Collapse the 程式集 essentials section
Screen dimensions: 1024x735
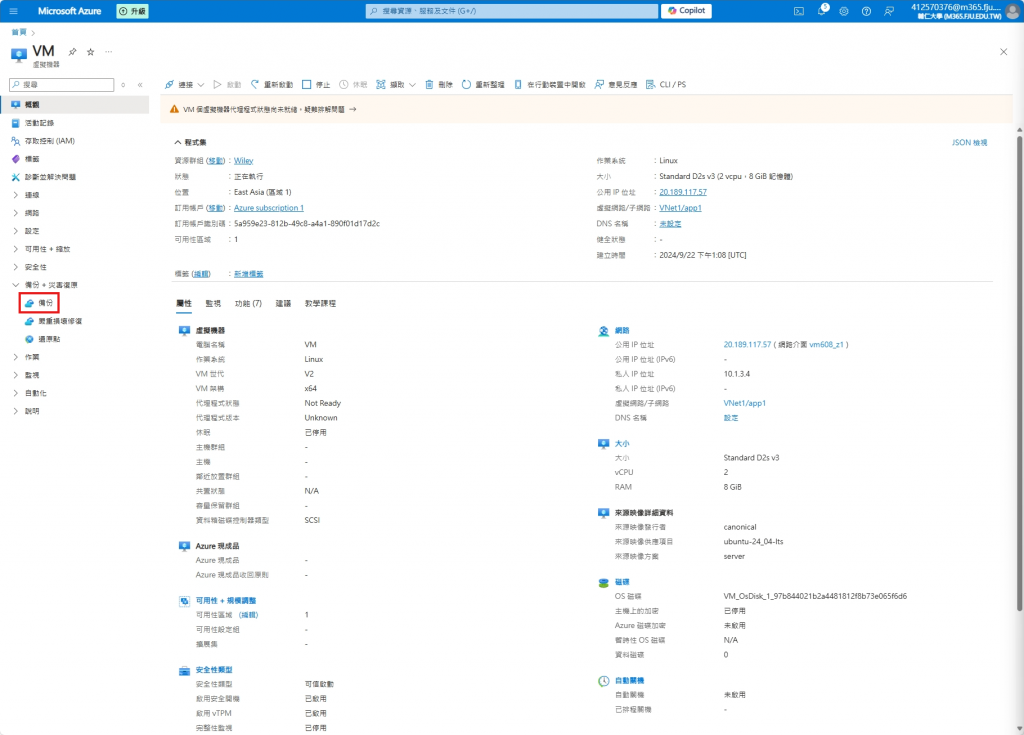190,142
